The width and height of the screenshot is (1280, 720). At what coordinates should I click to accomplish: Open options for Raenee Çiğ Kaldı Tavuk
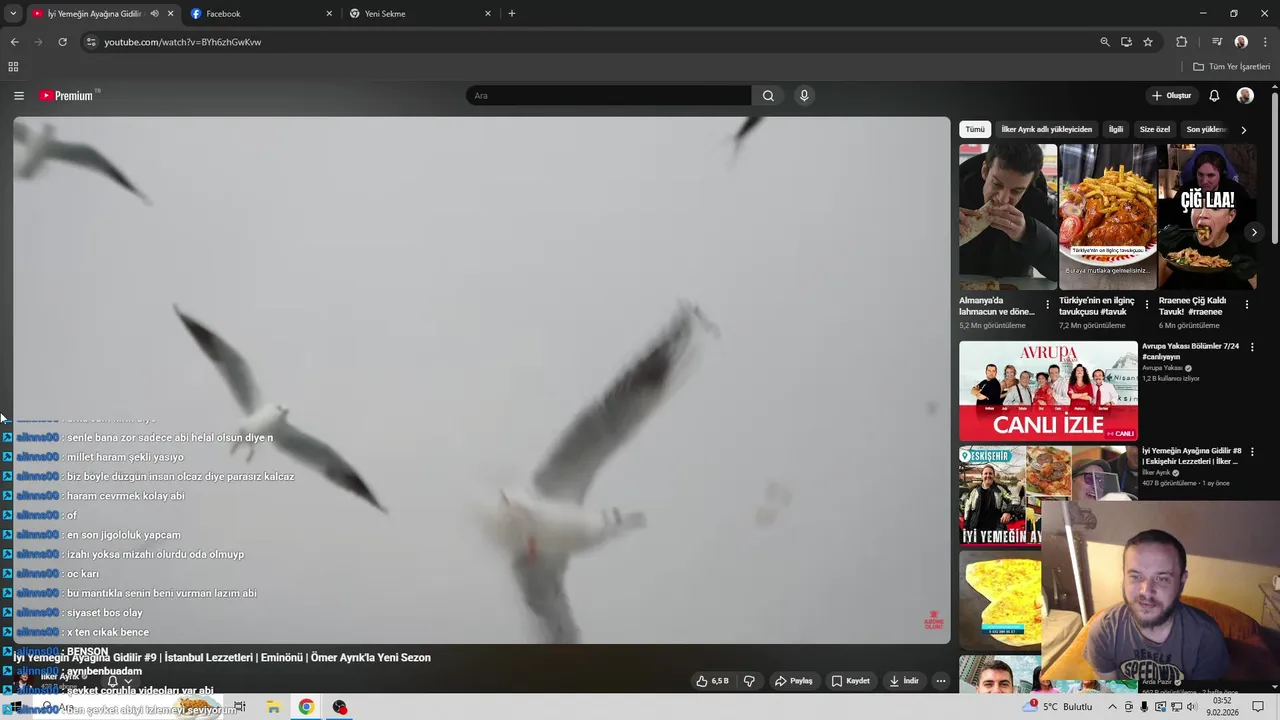pos(1246,305)
